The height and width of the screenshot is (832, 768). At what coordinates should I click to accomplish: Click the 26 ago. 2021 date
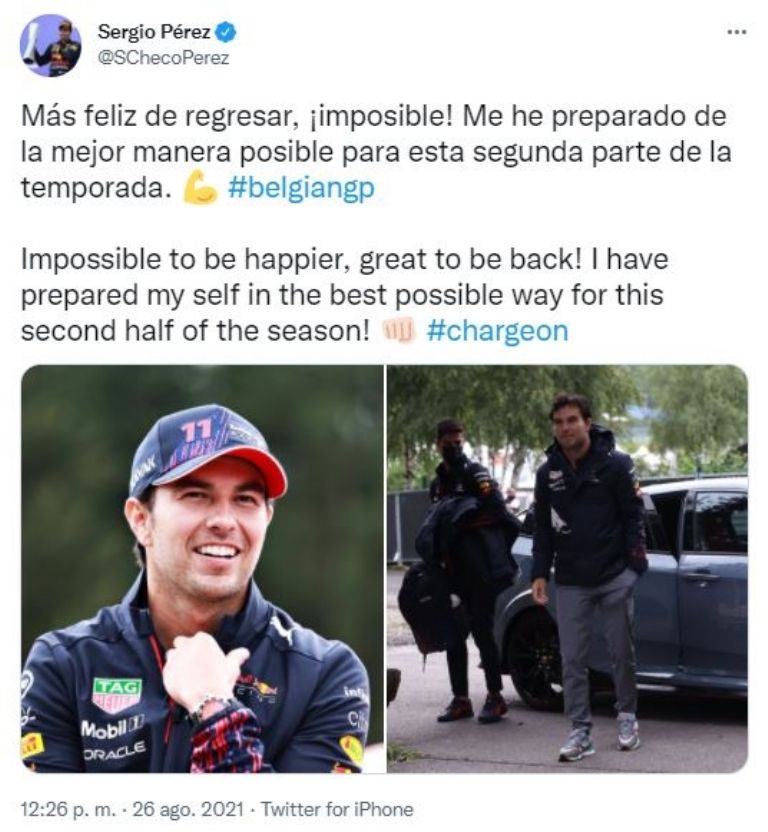[188, 809]
